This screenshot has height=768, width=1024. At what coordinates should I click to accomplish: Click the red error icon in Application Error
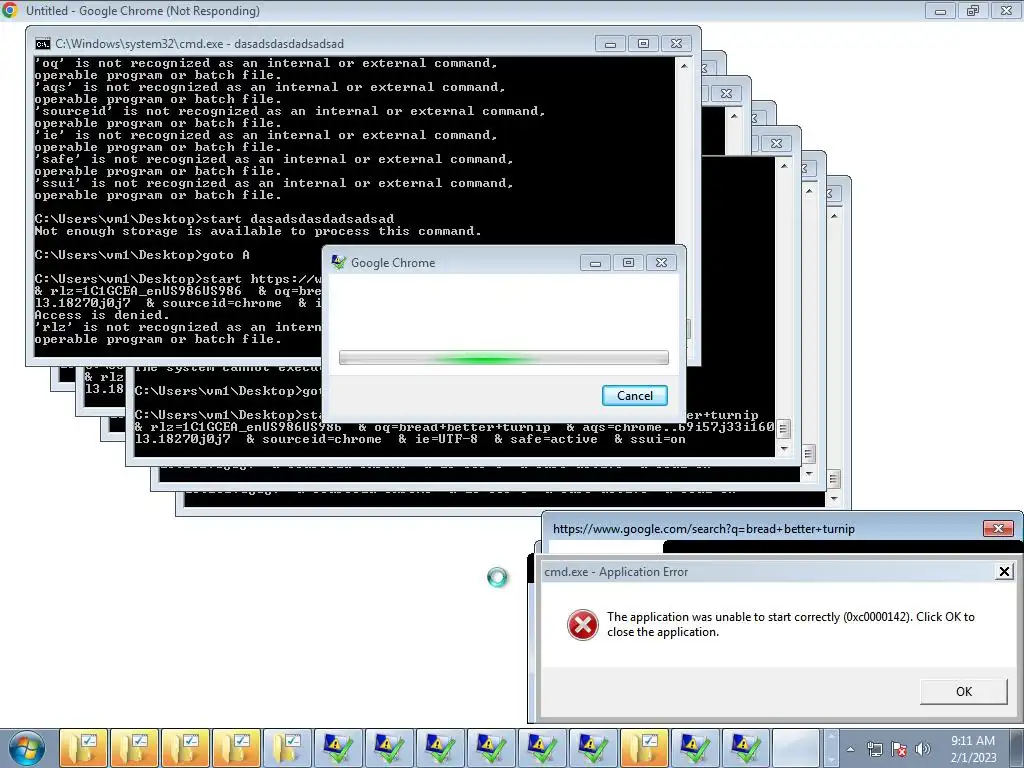[x=583, y=625]
